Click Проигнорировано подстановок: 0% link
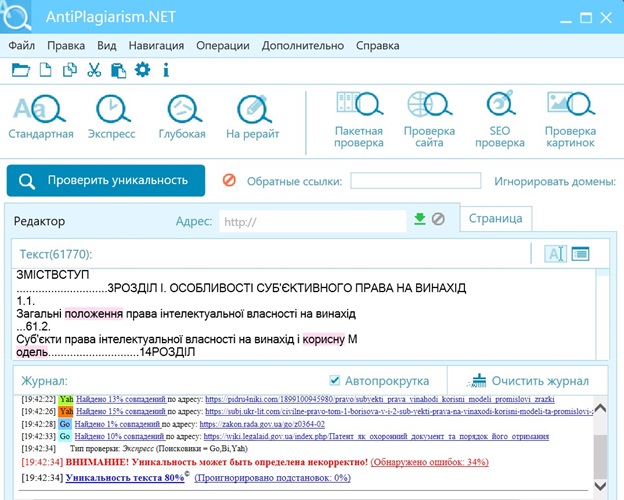This screenshot has height=500, width=624. pos(273,478)
